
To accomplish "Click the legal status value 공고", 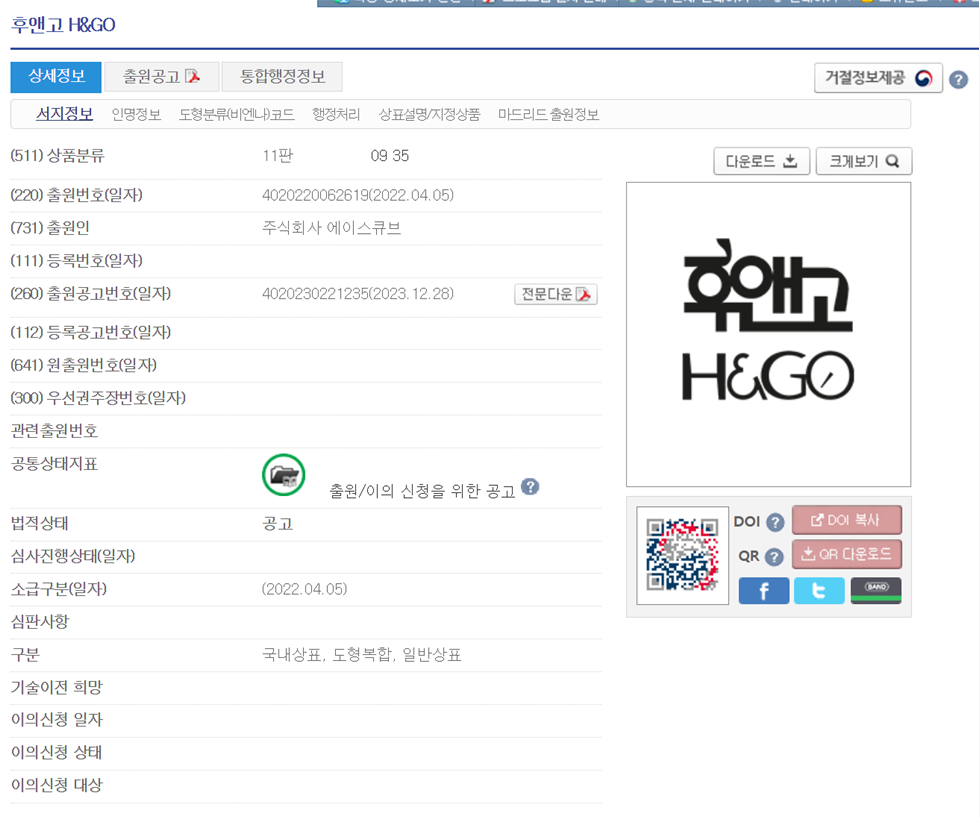I will [x=278, y=523].
